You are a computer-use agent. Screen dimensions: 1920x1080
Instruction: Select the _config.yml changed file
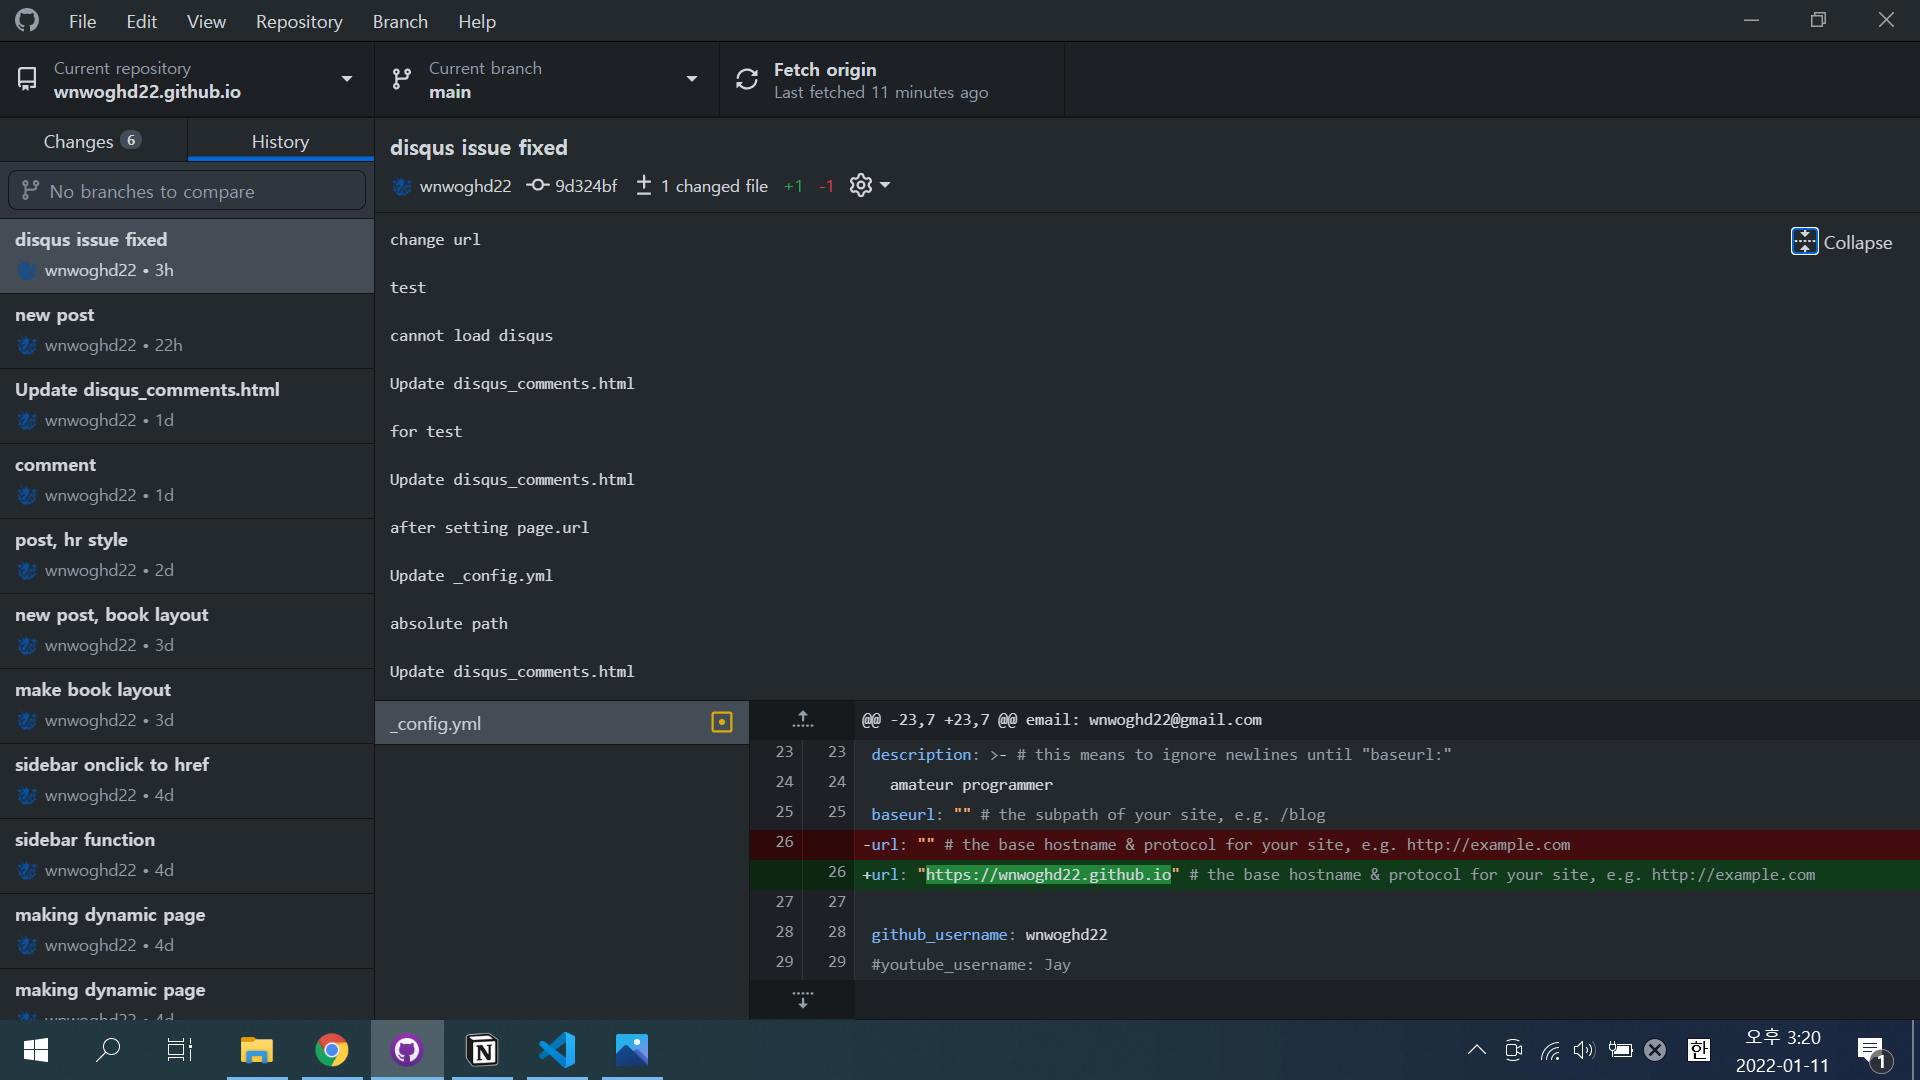562,722
